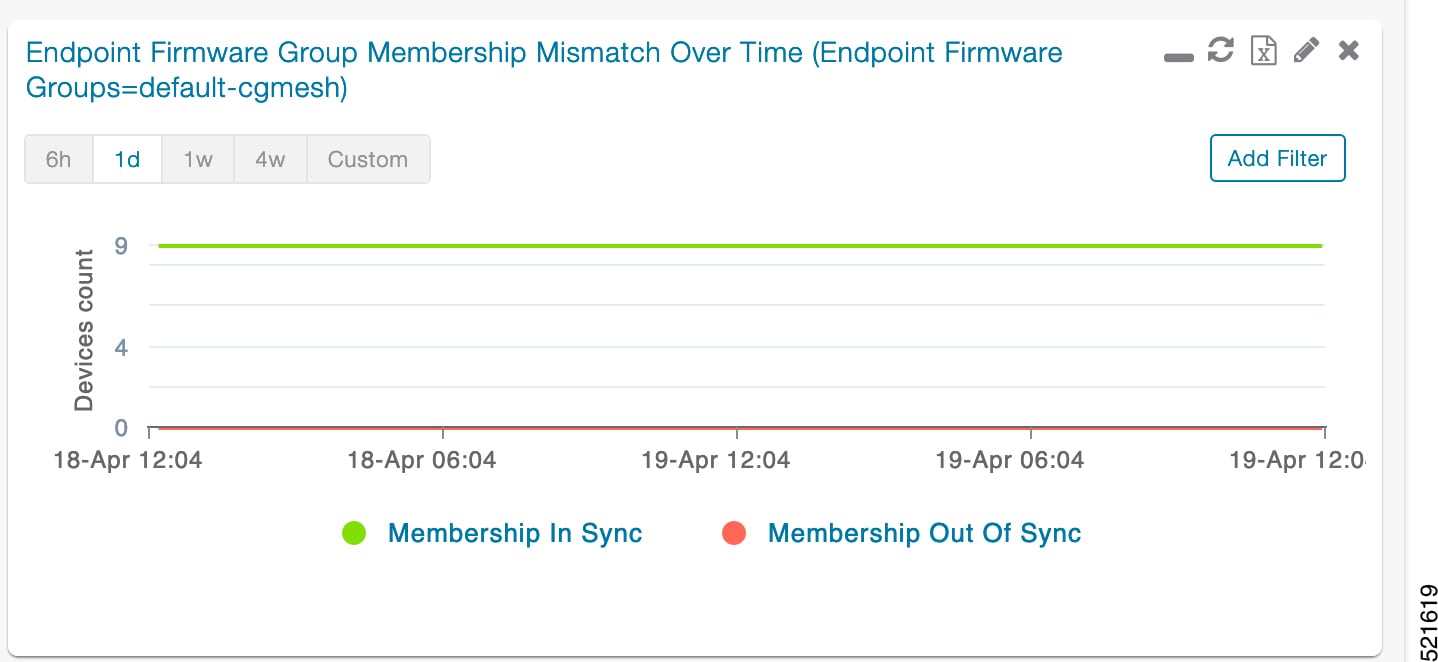Click the green In Sync legend dot
The image size is (1438, 662).
pos(354,534)
